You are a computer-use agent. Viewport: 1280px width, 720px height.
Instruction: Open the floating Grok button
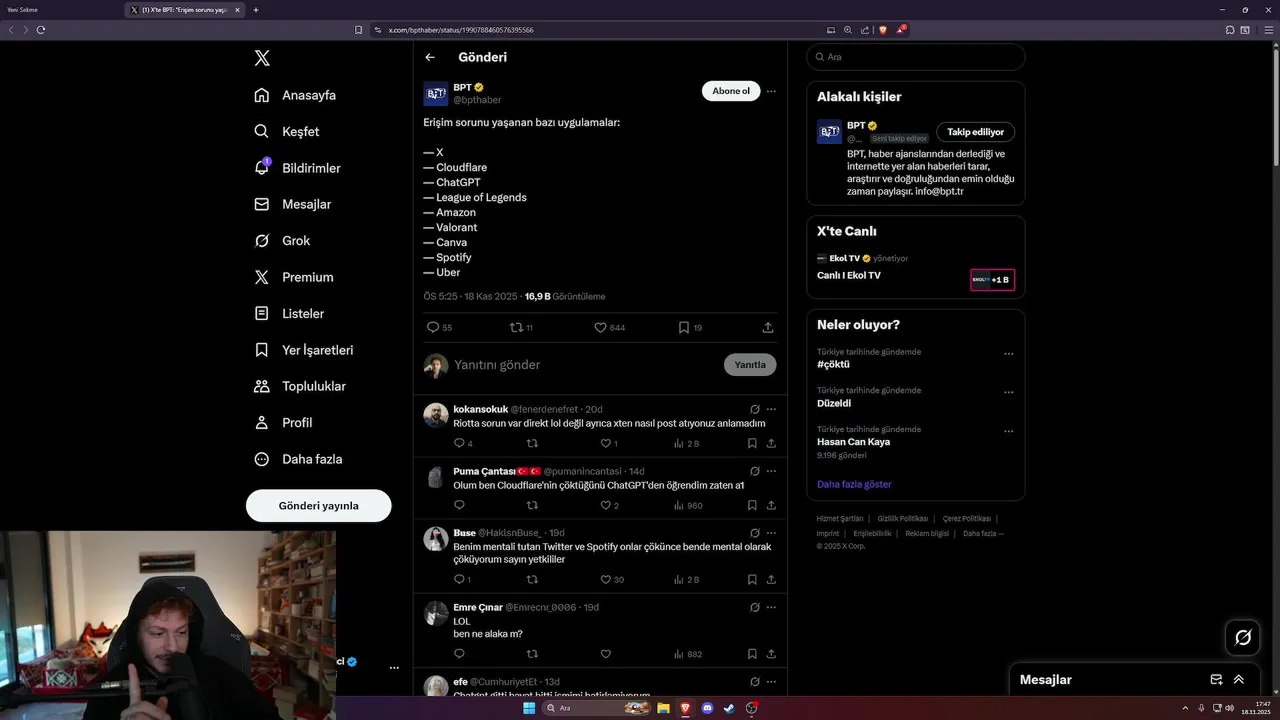point(1243,637)
